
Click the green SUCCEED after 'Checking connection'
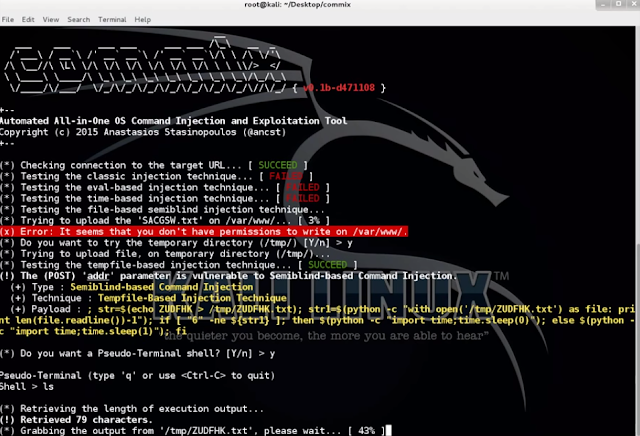coord(278,165)
